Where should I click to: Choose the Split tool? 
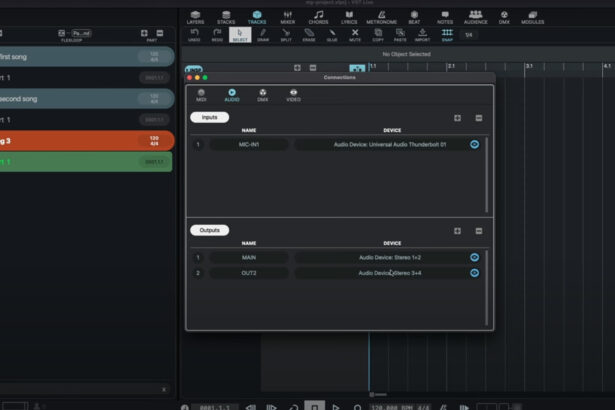coord(286,35)
